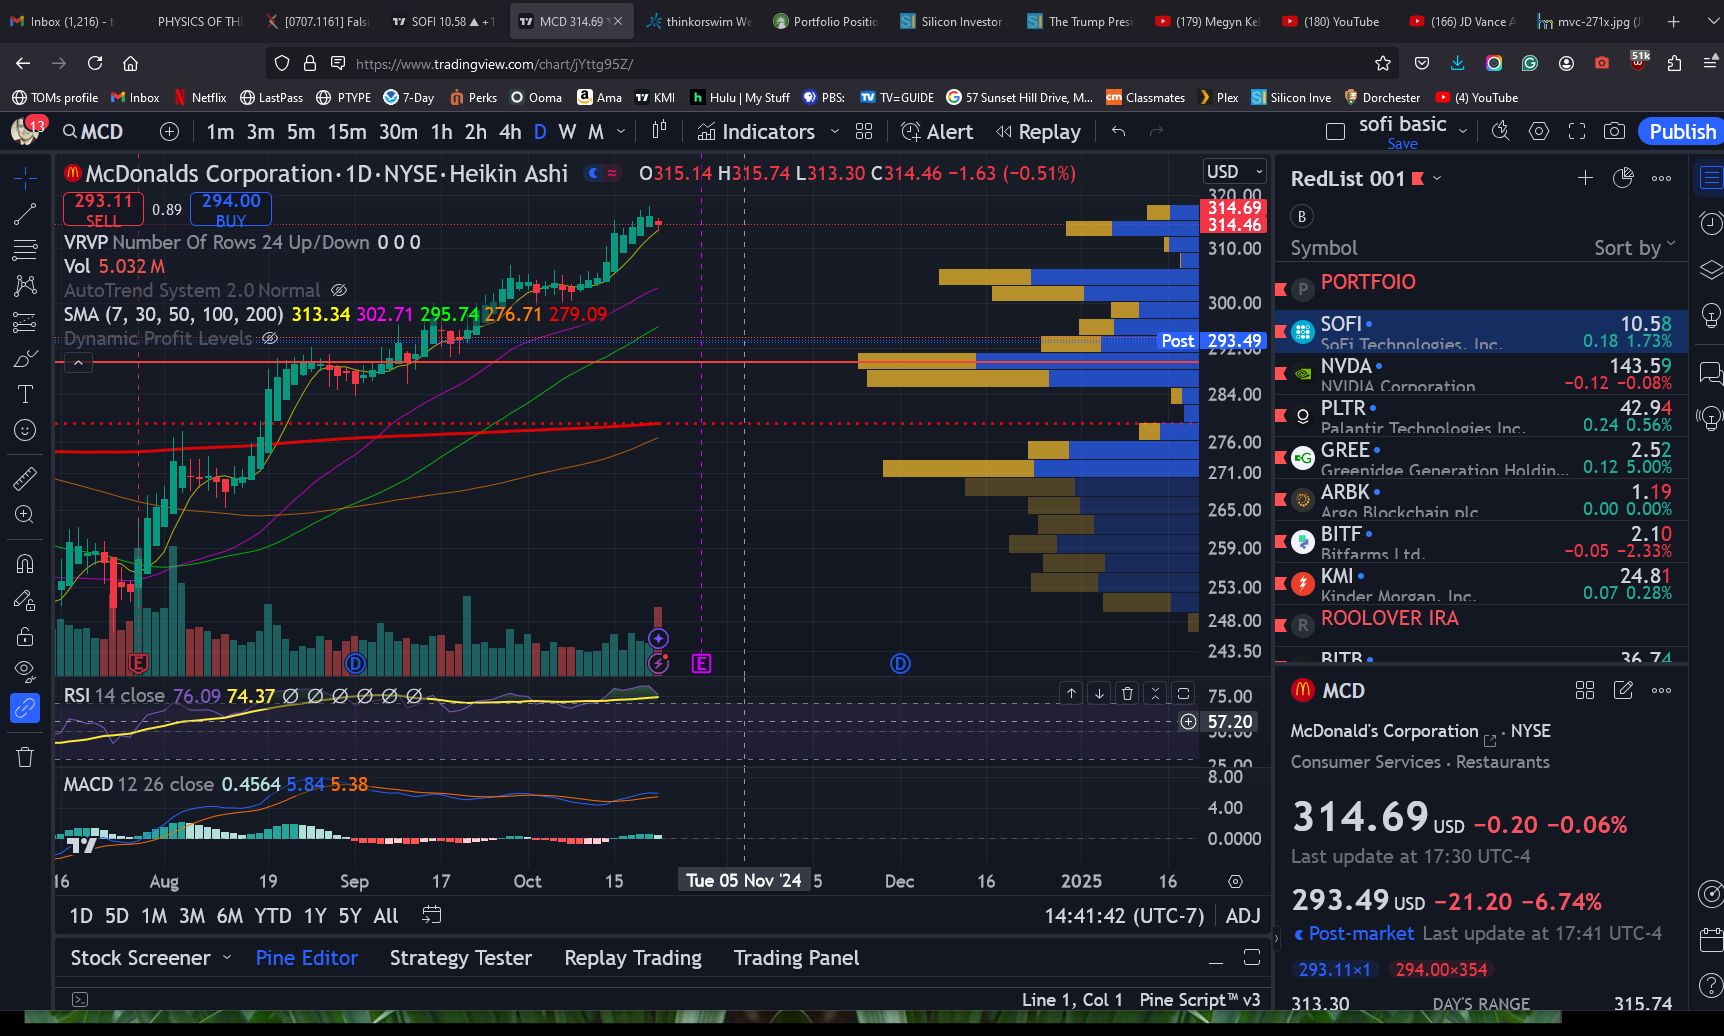
Task: Enter fullscreen mode
Action: [1577, 131]
